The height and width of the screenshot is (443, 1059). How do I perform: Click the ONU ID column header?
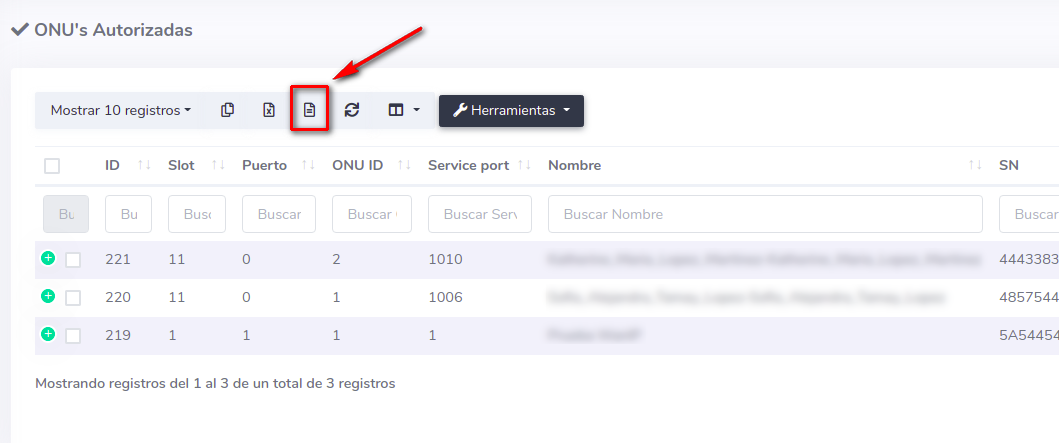coord(357,165)
